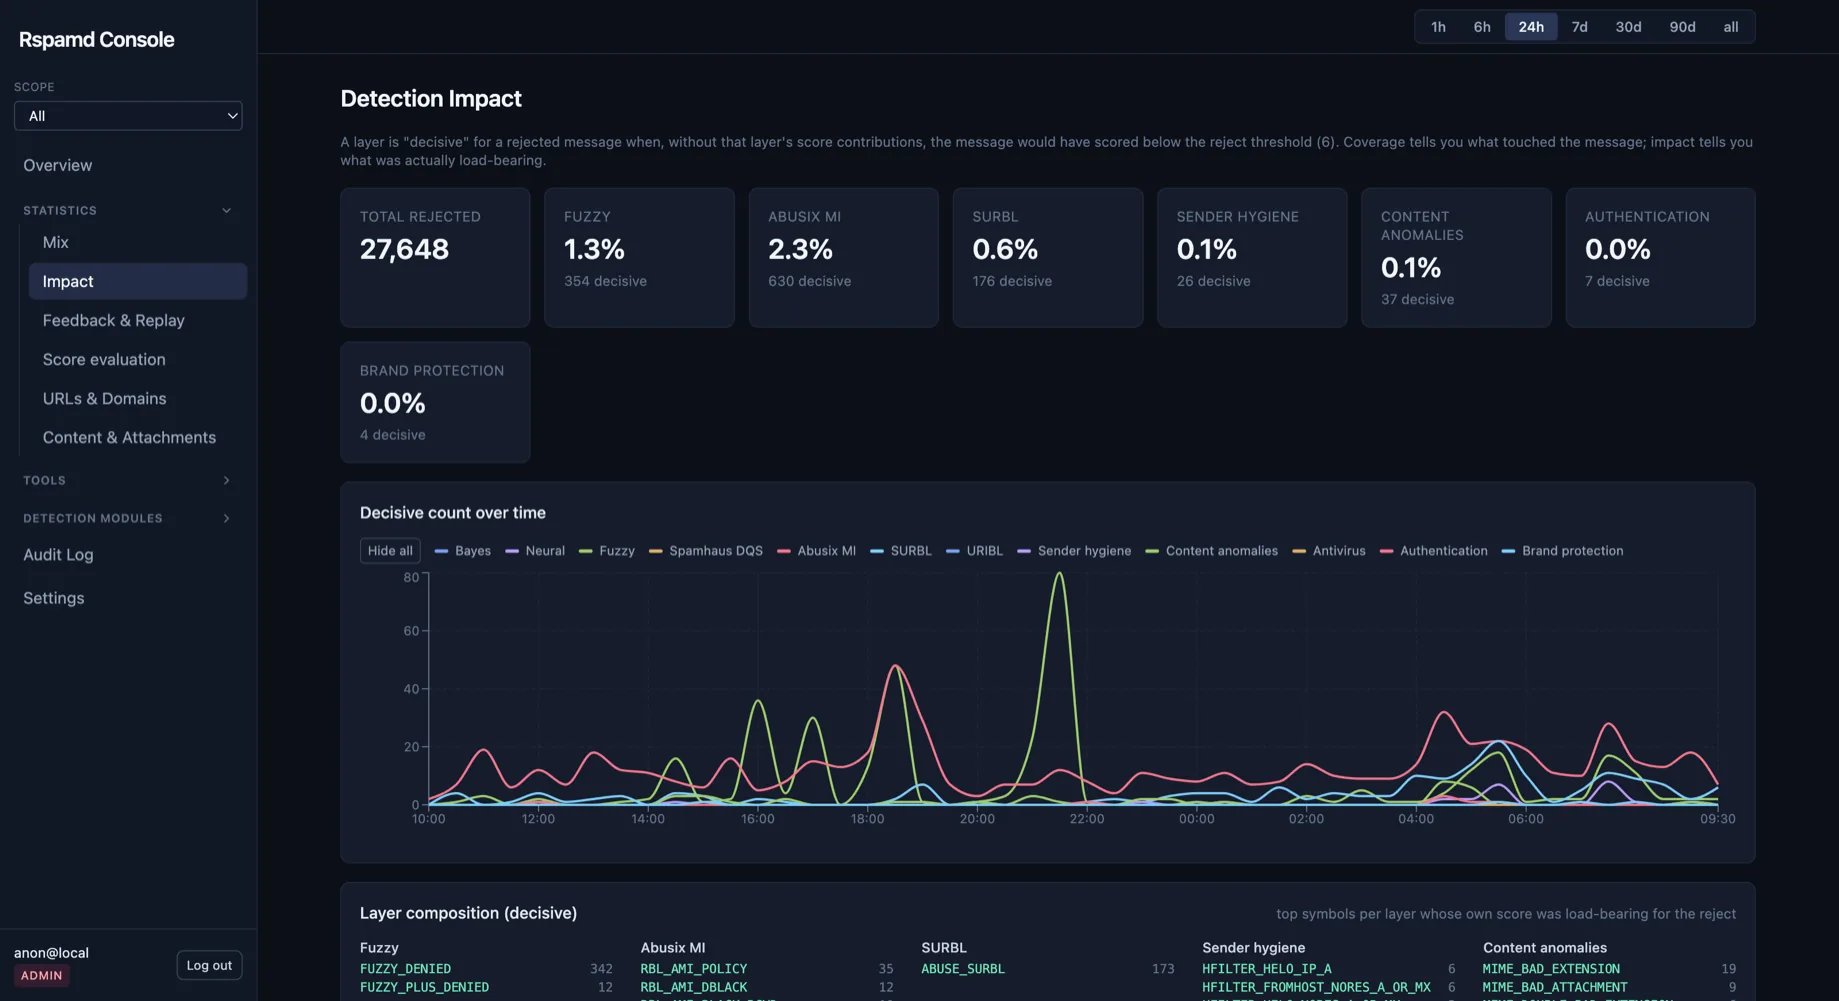1839x1001 pixels.
Task: Open the Overview page
Action: [x=58, y=166]
